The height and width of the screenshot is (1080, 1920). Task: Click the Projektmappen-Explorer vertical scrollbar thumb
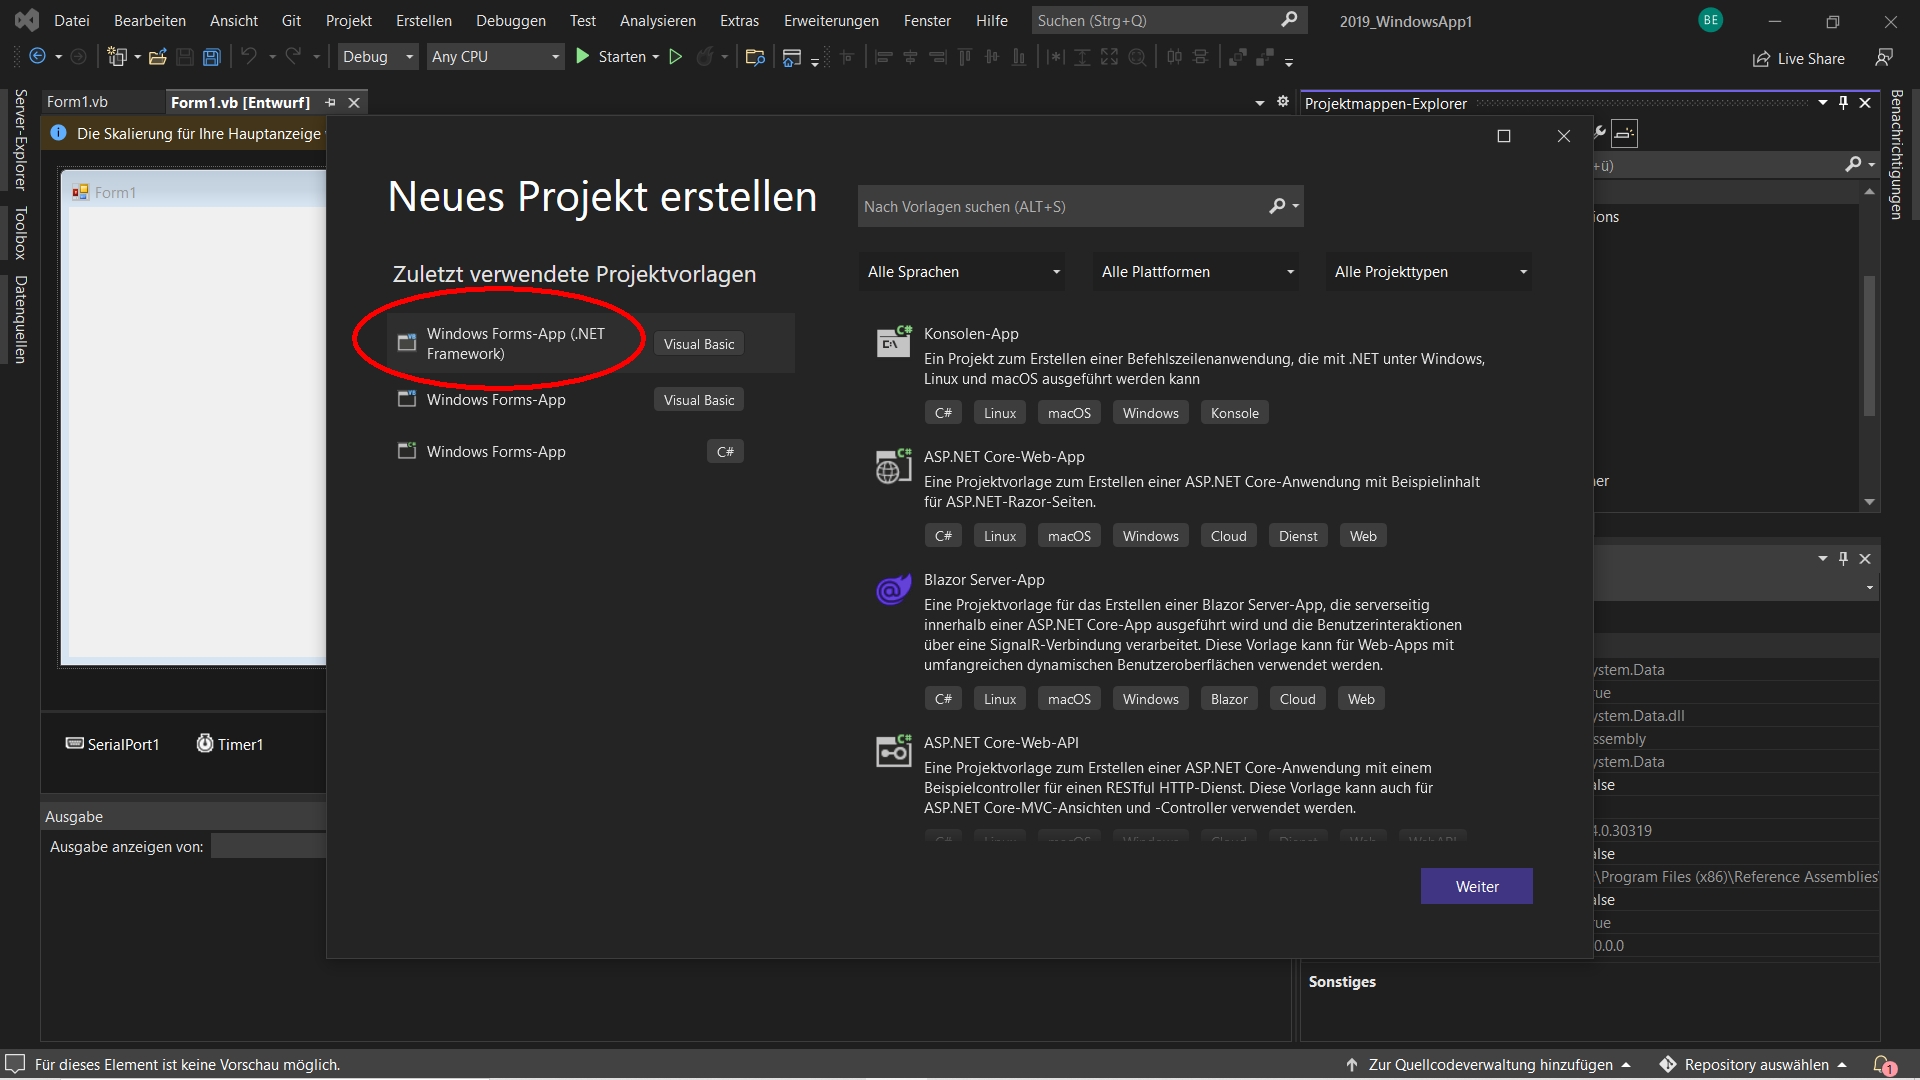point(1869,345)
